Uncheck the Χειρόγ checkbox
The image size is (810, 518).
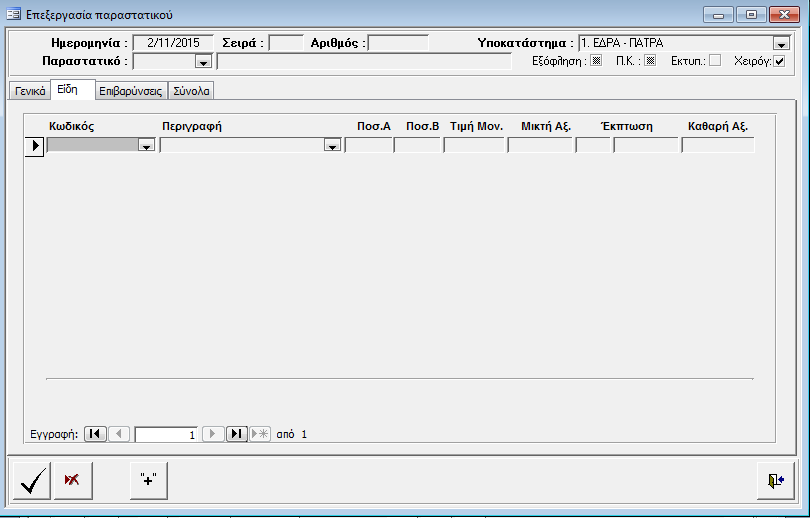(780, 61)
